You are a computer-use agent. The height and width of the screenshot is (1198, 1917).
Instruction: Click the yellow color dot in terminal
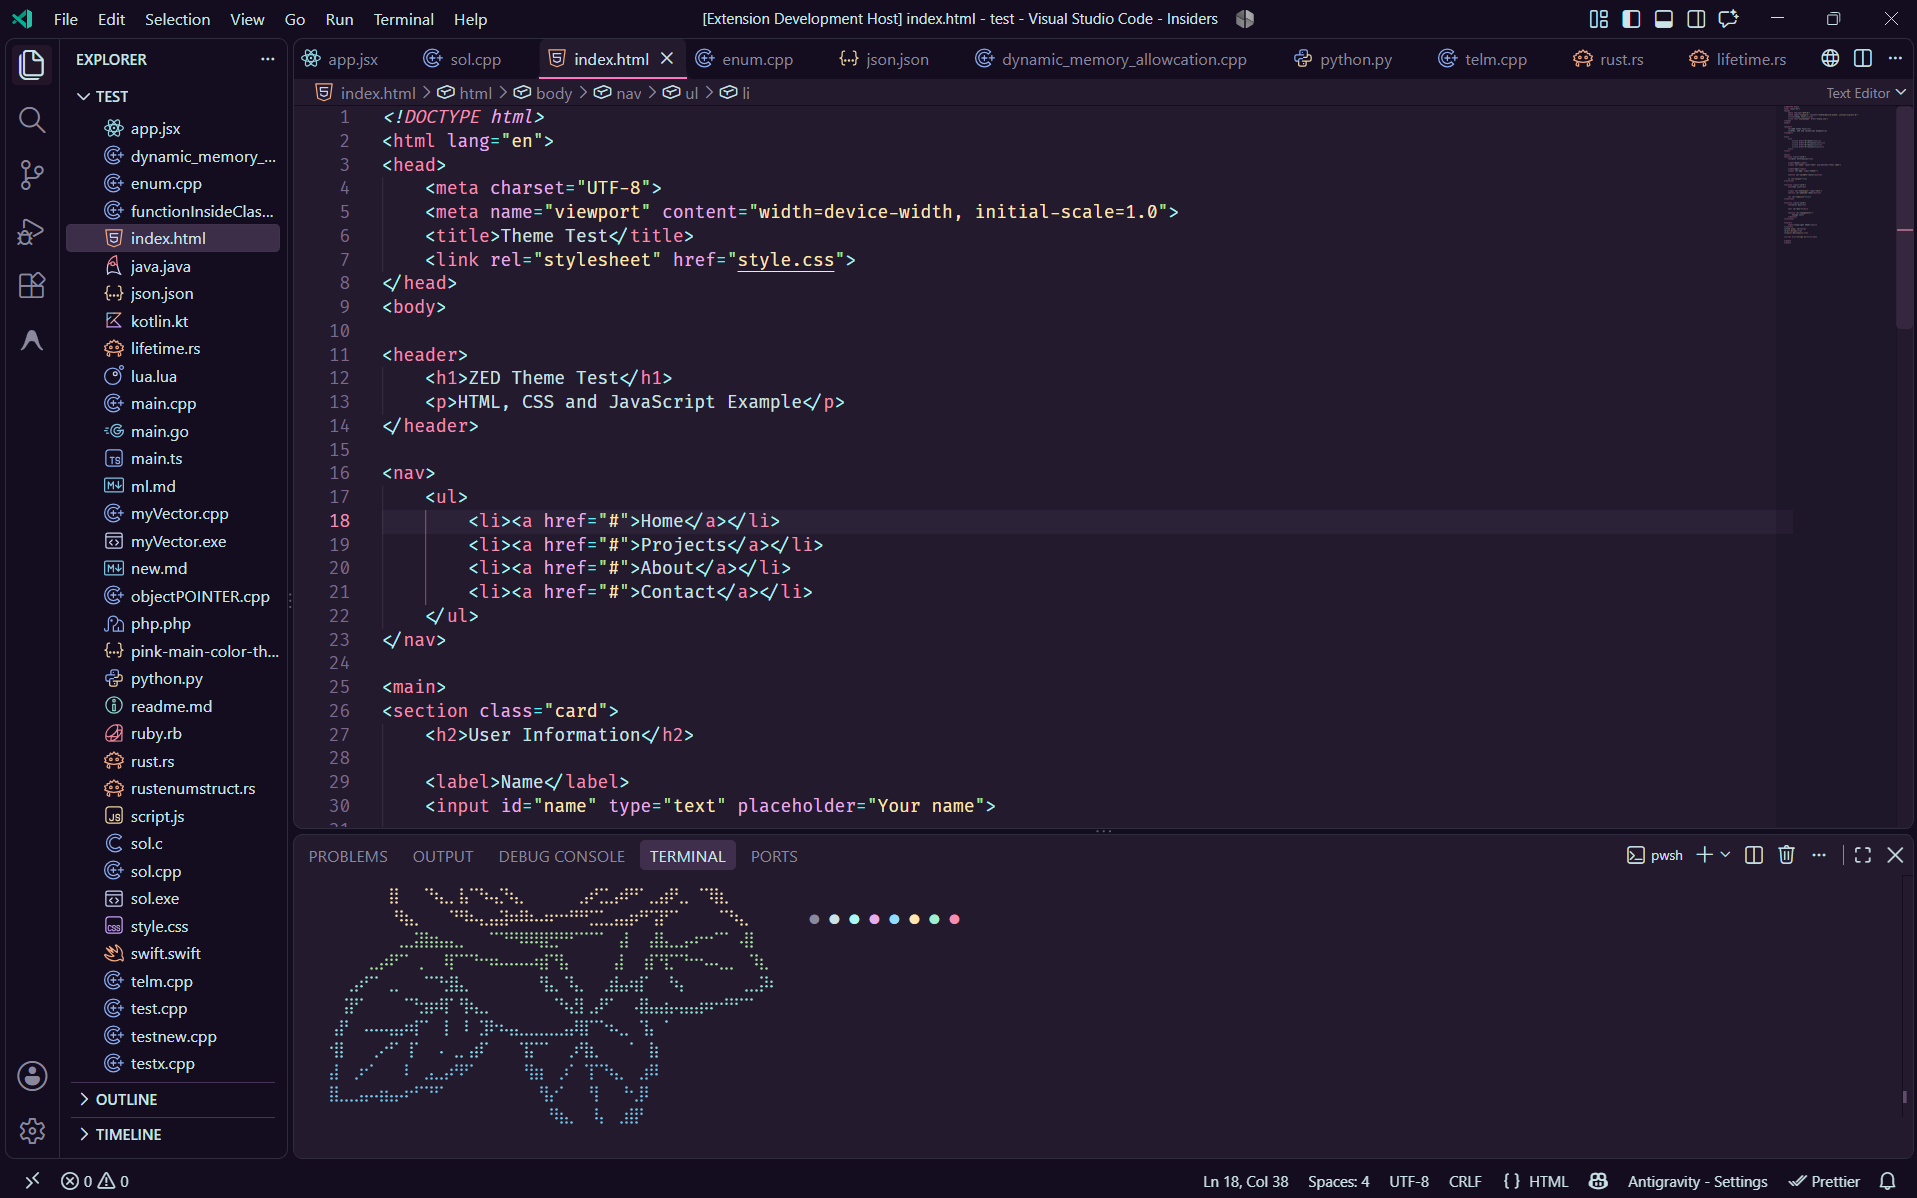(x=914, y=919)
